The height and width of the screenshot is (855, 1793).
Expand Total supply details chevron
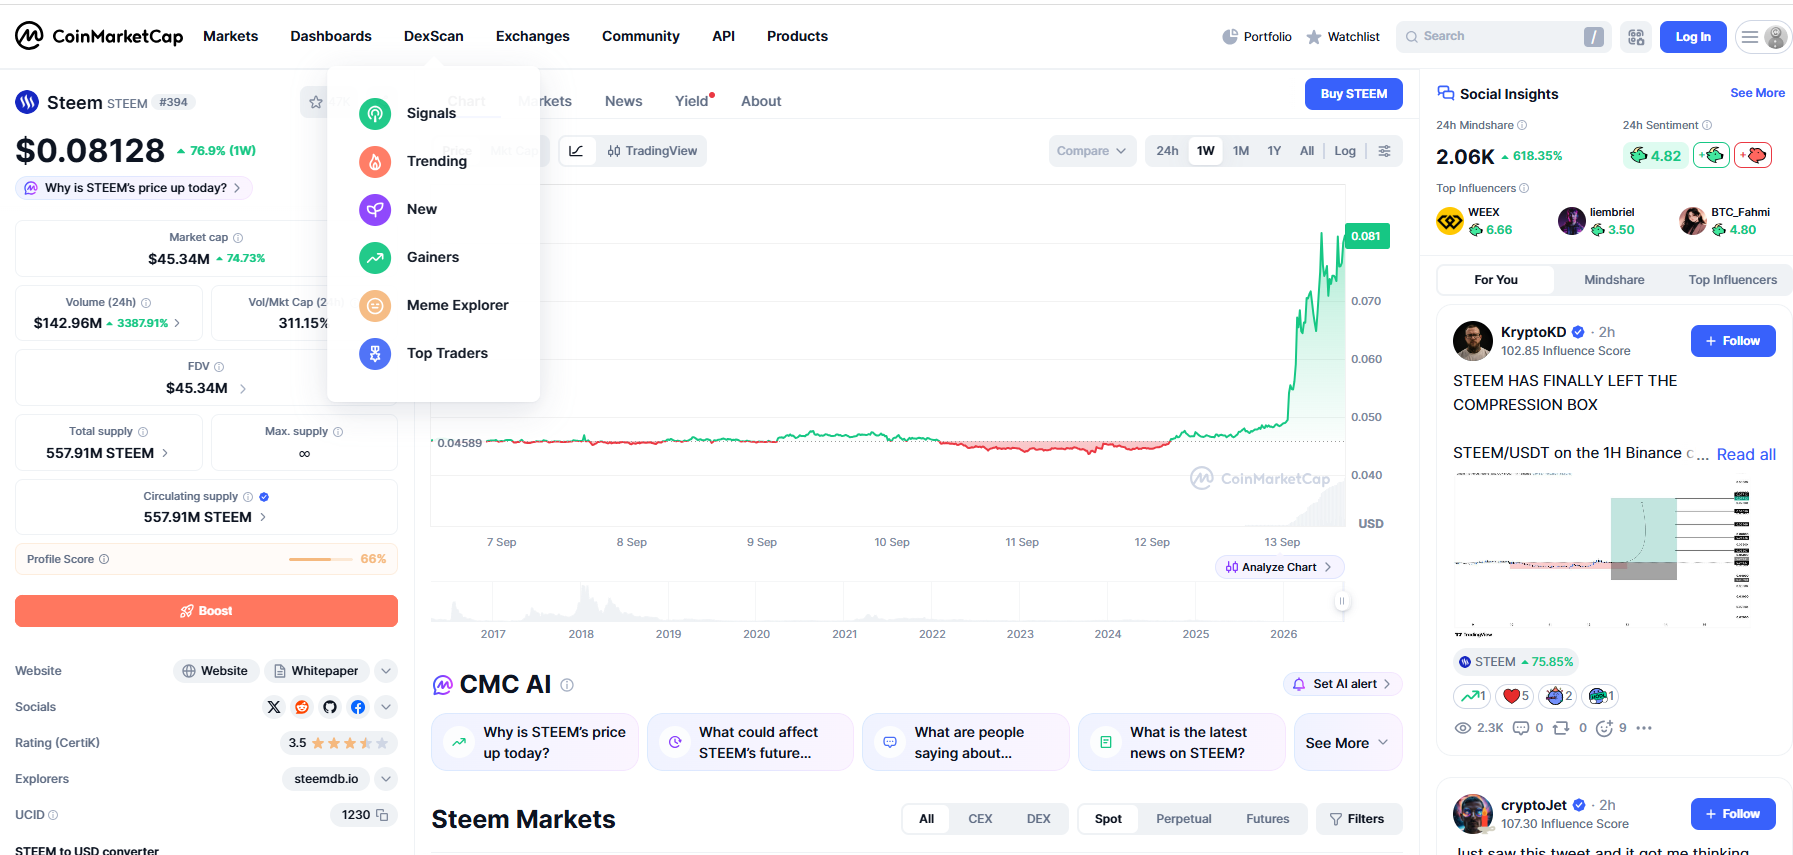tap(165, 453)
